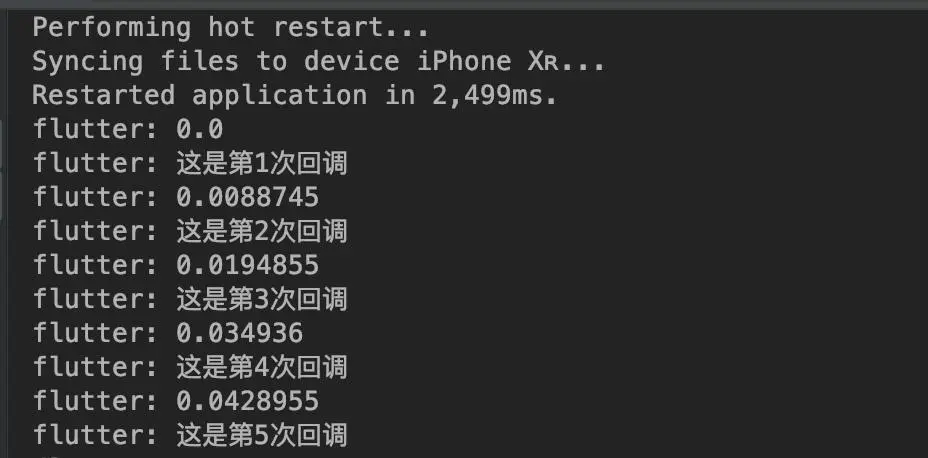Click the '这是第5次回调' log line
The width and height of the screenshot is (928, 458).
pos(190,435)
